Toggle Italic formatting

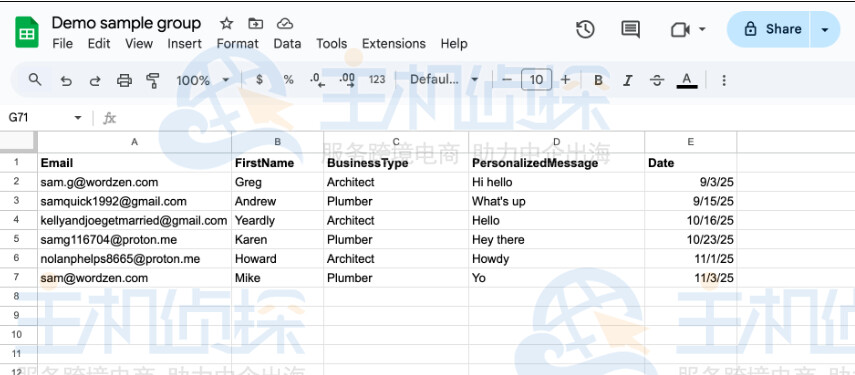click(x=628, y=81)
